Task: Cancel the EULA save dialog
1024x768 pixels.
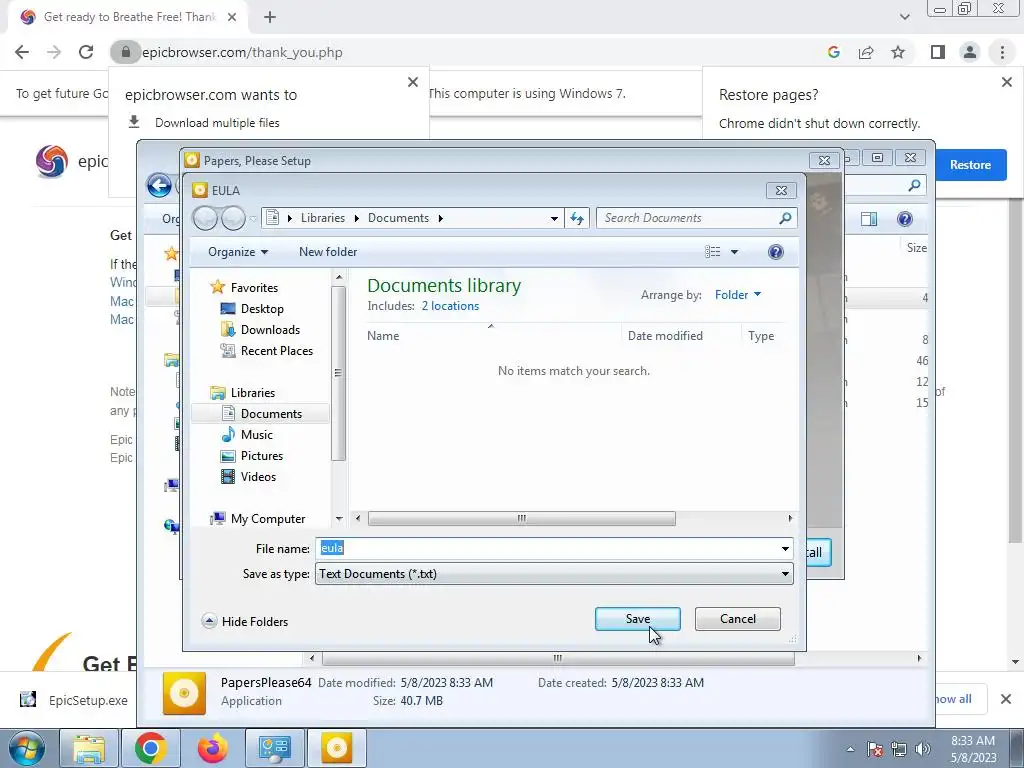Action: click(737, 619)
